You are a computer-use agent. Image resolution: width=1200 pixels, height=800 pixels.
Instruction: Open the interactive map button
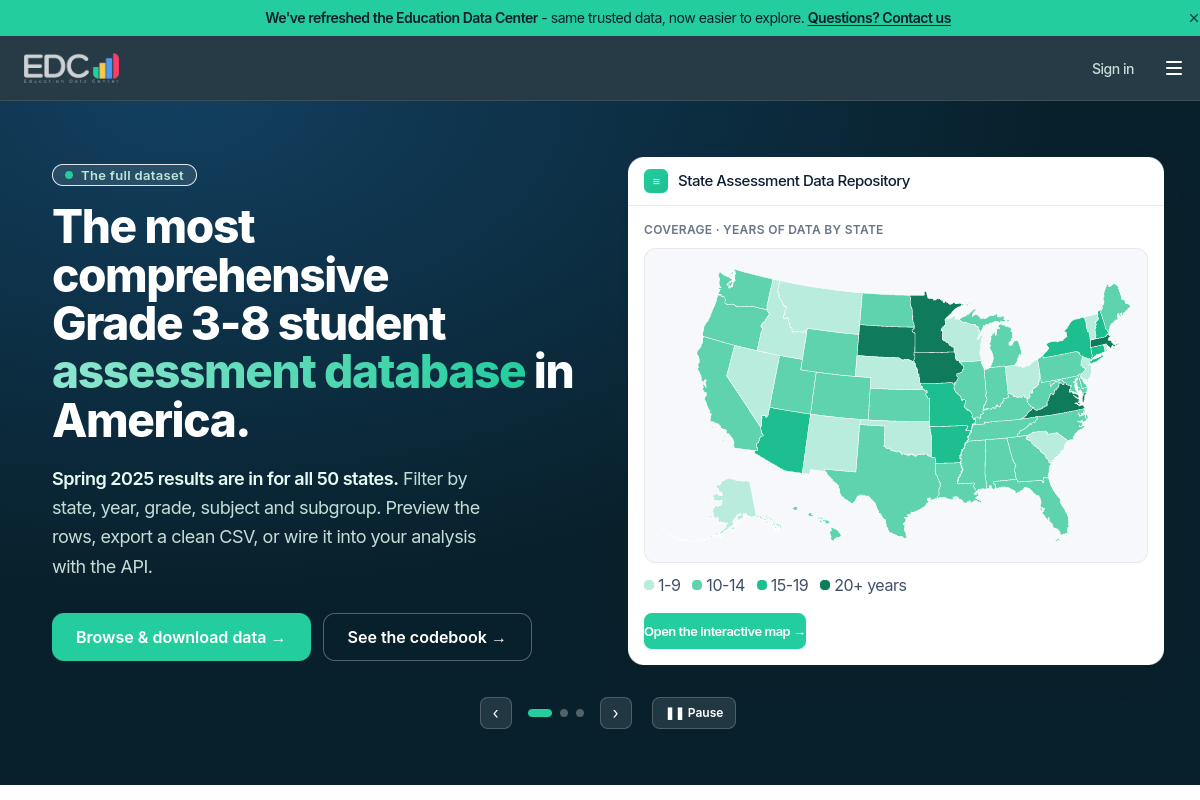click(725, 631)
